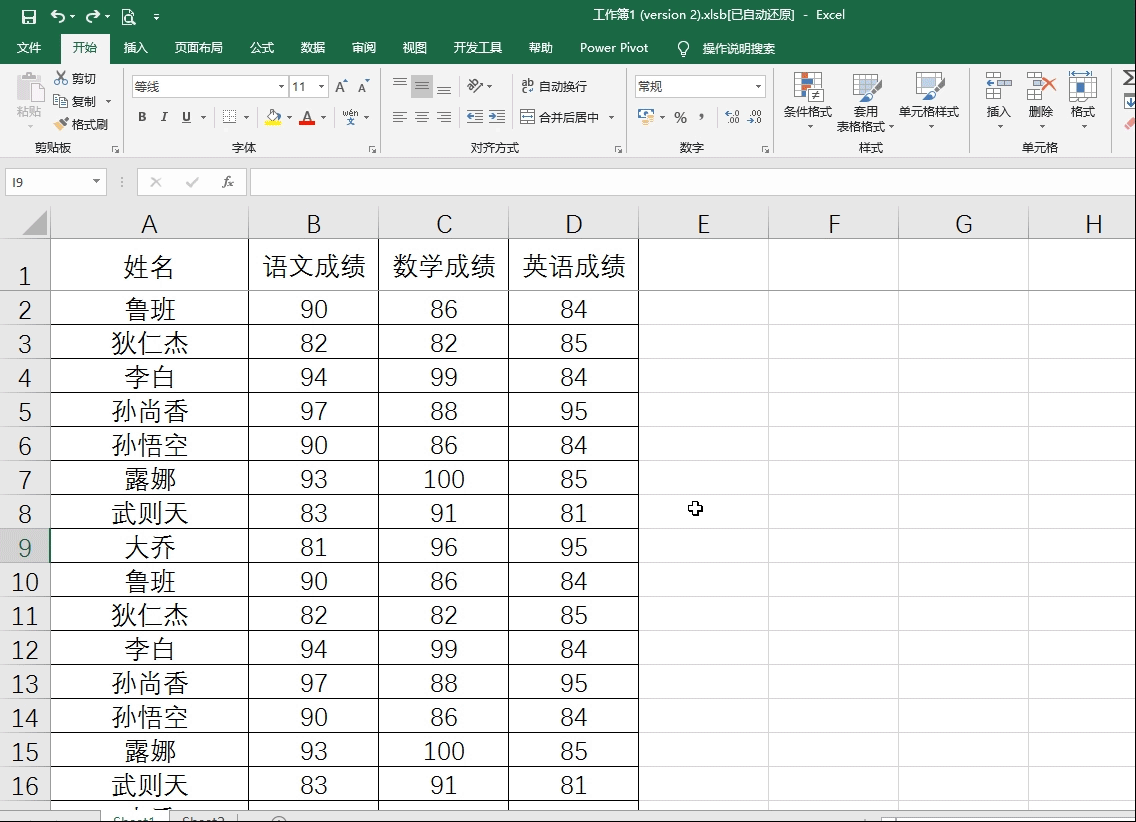Image resolution: width=1136 pixels, height=822 pixels.
Task: Open the font size dropdown
Action: (x=322, y=86)
